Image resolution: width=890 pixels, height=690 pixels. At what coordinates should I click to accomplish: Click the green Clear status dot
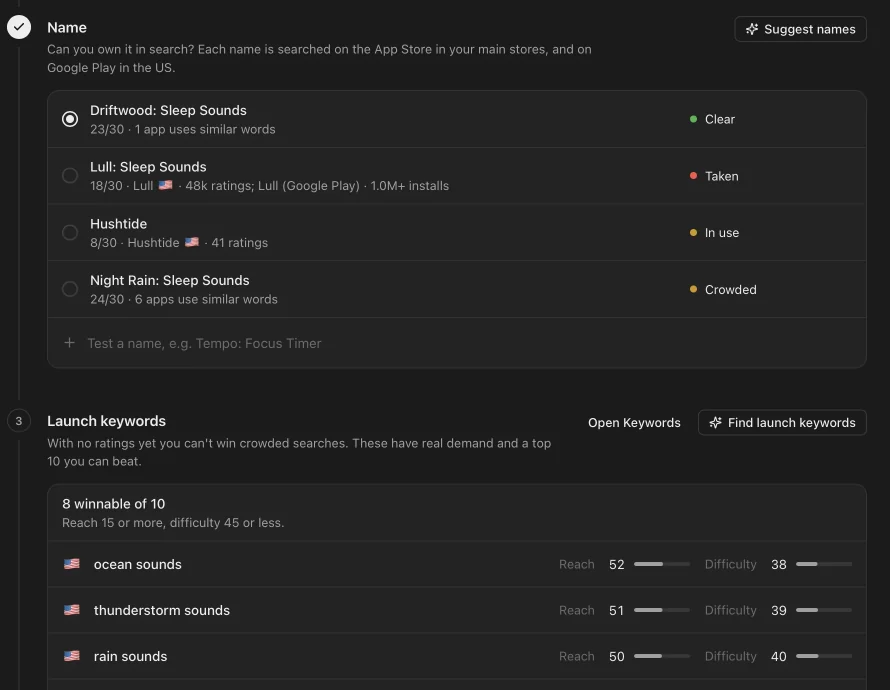(693, 119)
